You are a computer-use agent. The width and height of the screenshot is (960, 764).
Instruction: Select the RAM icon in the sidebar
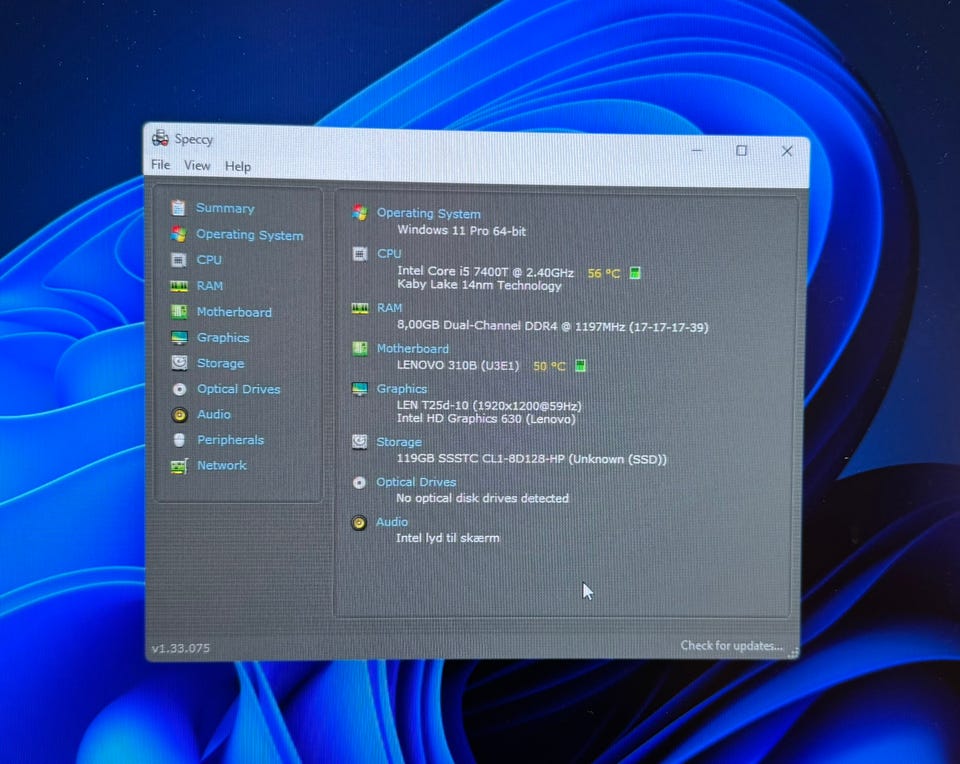(179, 286)
